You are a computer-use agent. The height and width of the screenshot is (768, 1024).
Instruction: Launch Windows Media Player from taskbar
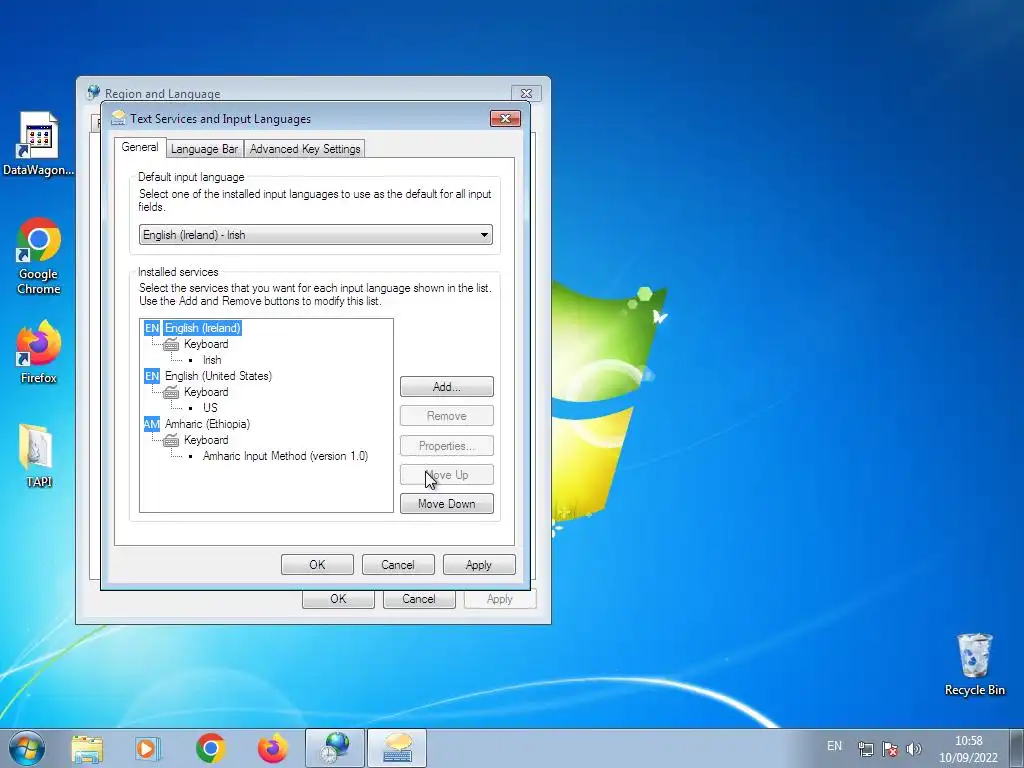click(x=148, y=748)
